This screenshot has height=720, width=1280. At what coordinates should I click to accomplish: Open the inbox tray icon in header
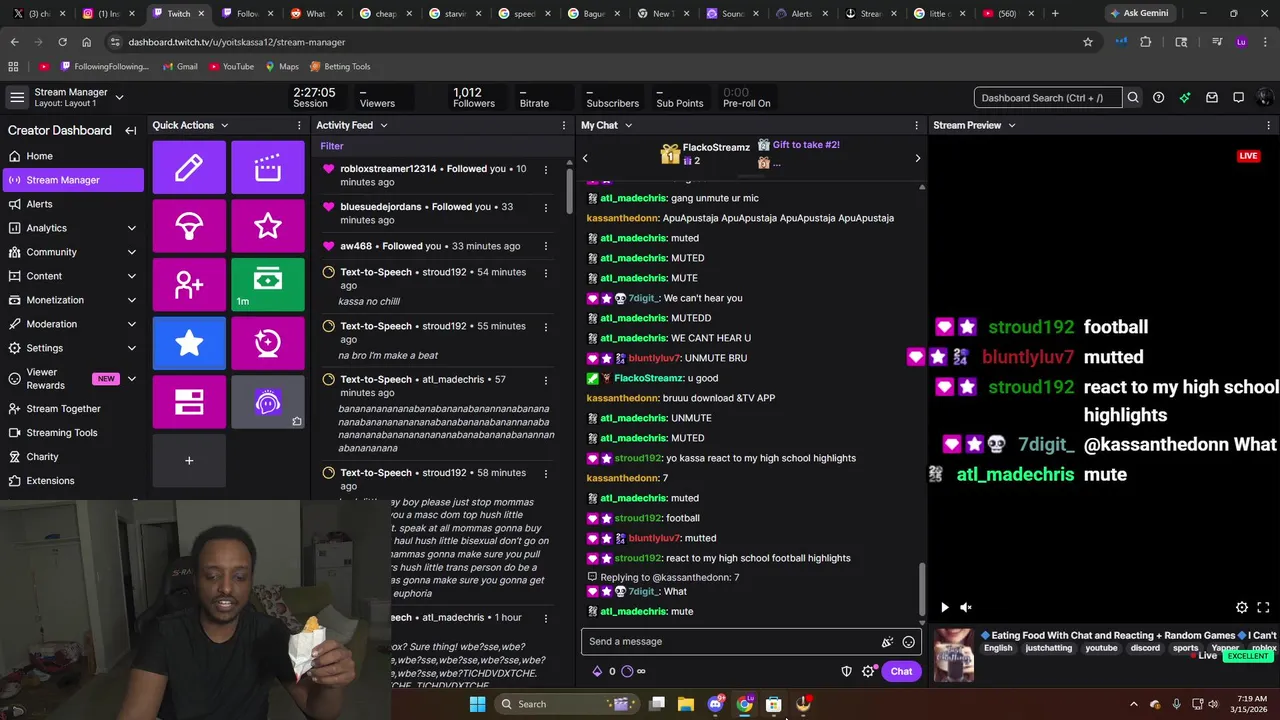pos(1212,98)
